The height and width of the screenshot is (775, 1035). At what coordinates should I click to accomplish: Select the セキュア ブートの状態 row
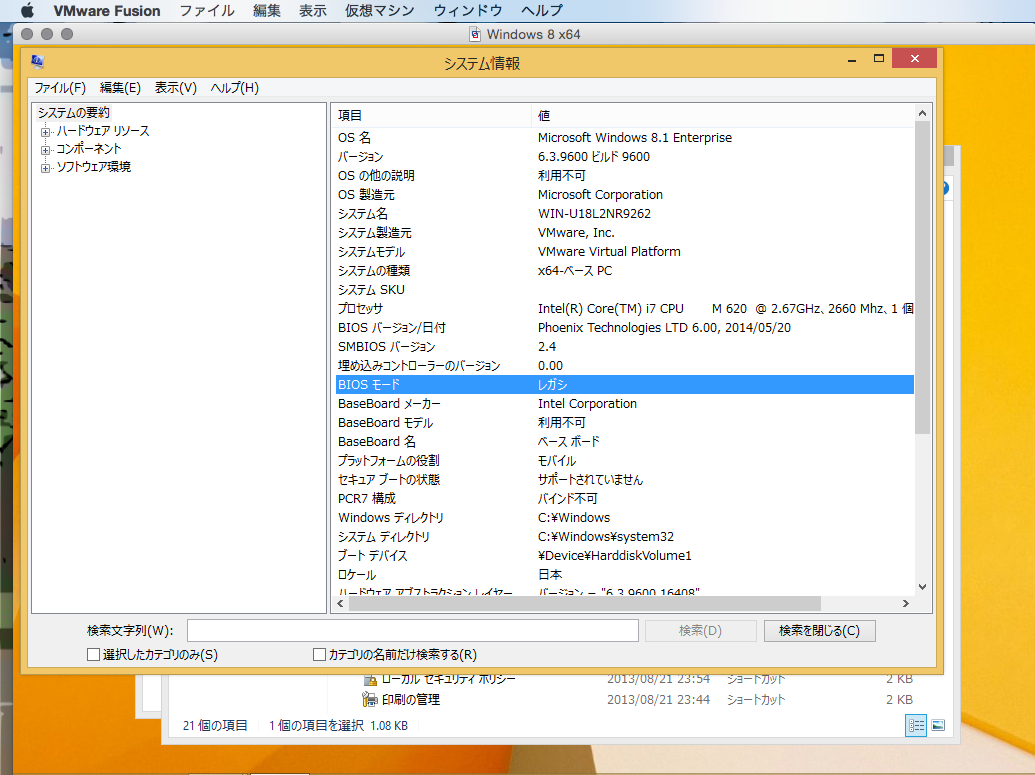[x=624, y=479]
